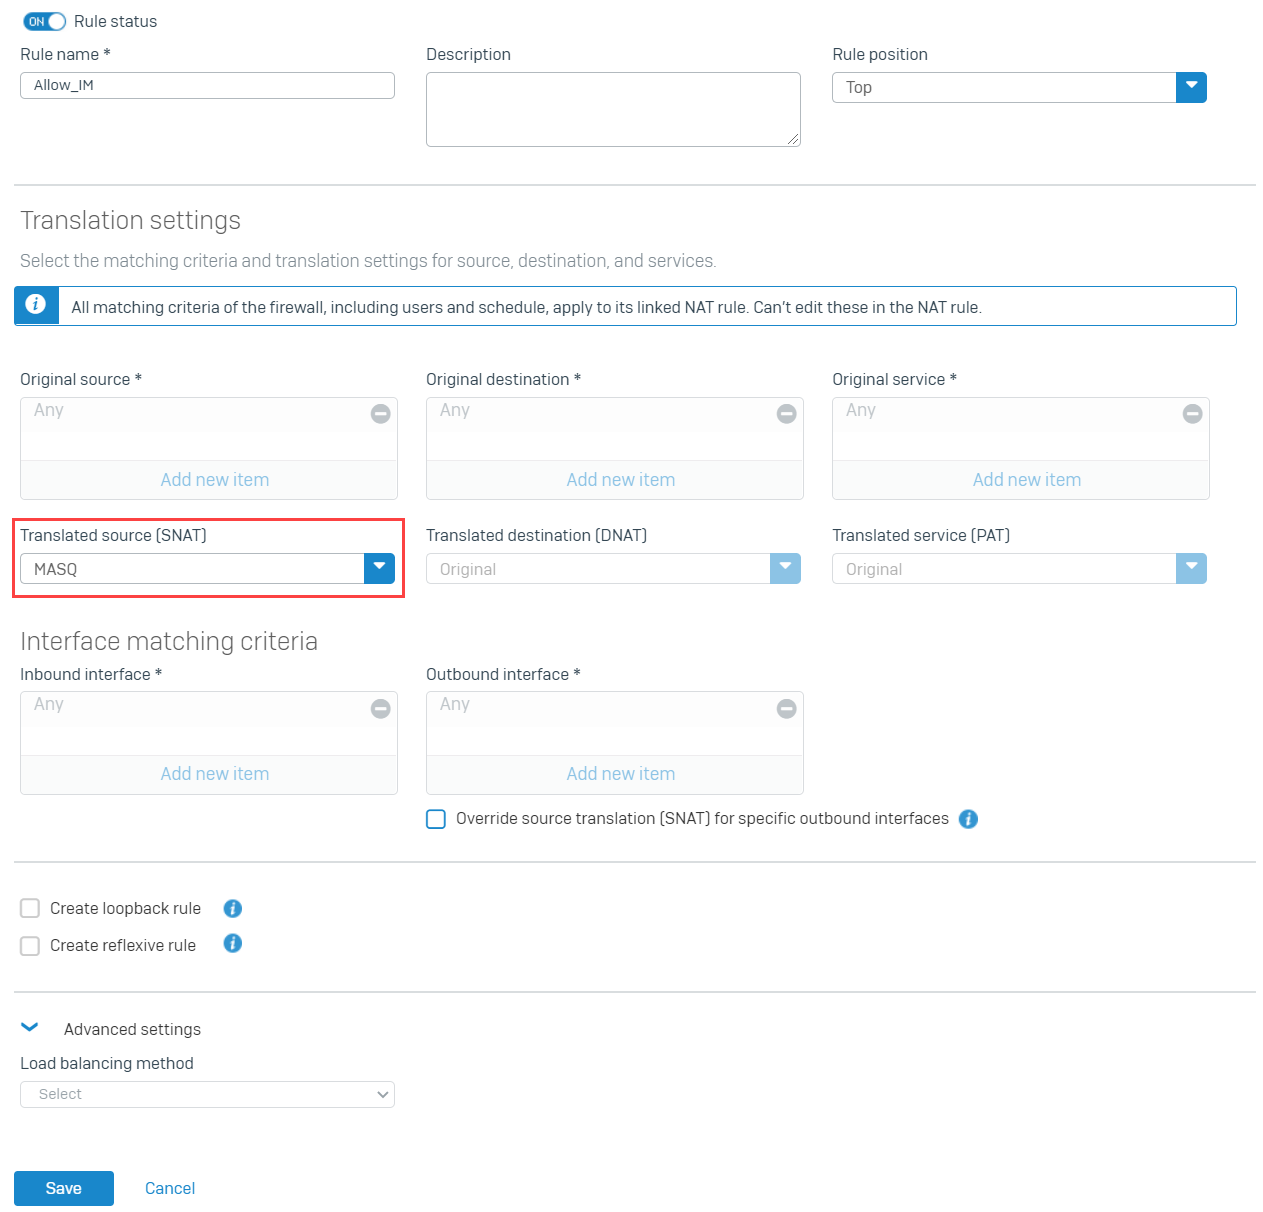Click the info icon beside Create loopback rule
Image resolution: width=1263 pixels, height=1212 pixels.
[x=232, y=908]
